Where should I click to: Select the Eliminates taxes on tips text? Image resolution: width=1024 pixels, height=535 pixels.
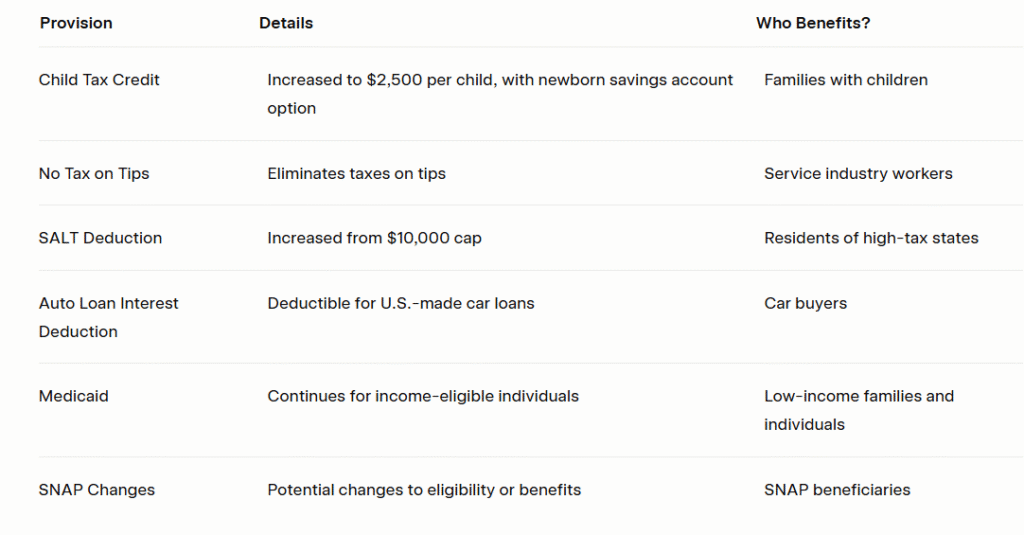coord(356,174)
